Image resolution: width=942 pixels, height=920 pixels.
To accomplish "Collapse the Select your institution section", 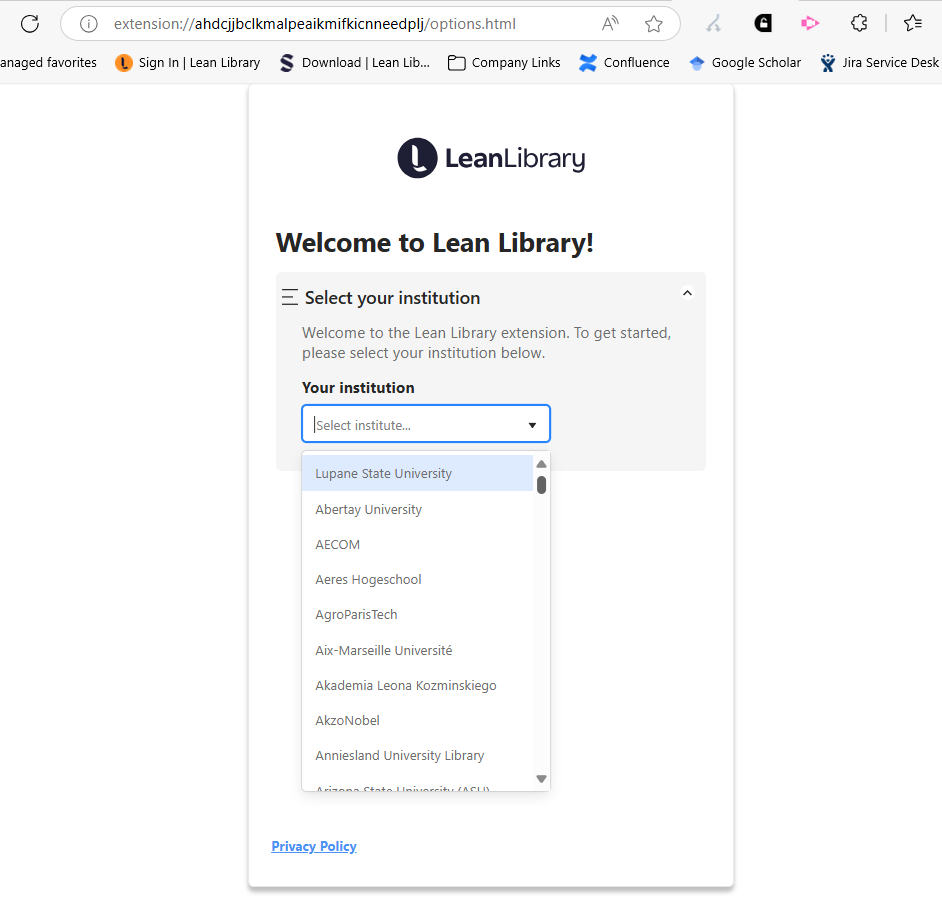I will tap(687, 293).
